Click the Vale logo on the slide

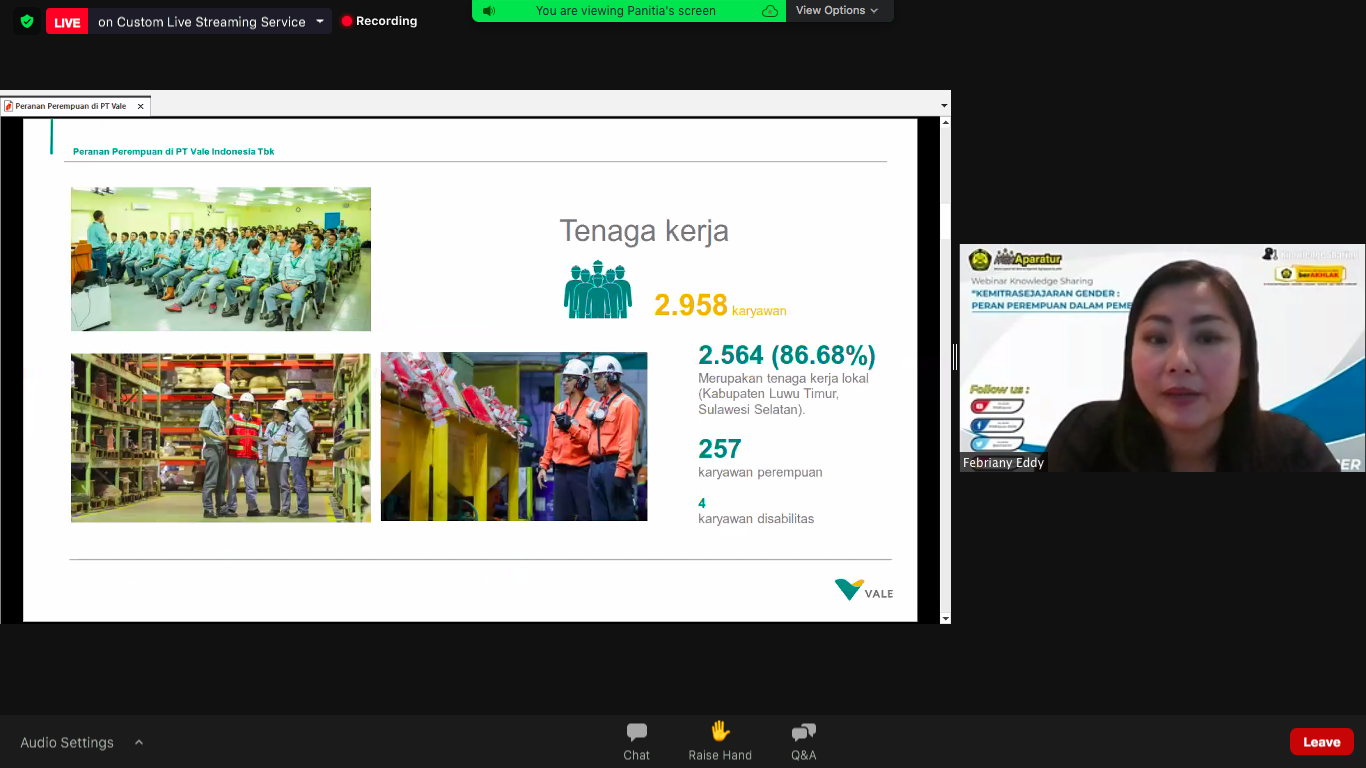tap(864, 590)
